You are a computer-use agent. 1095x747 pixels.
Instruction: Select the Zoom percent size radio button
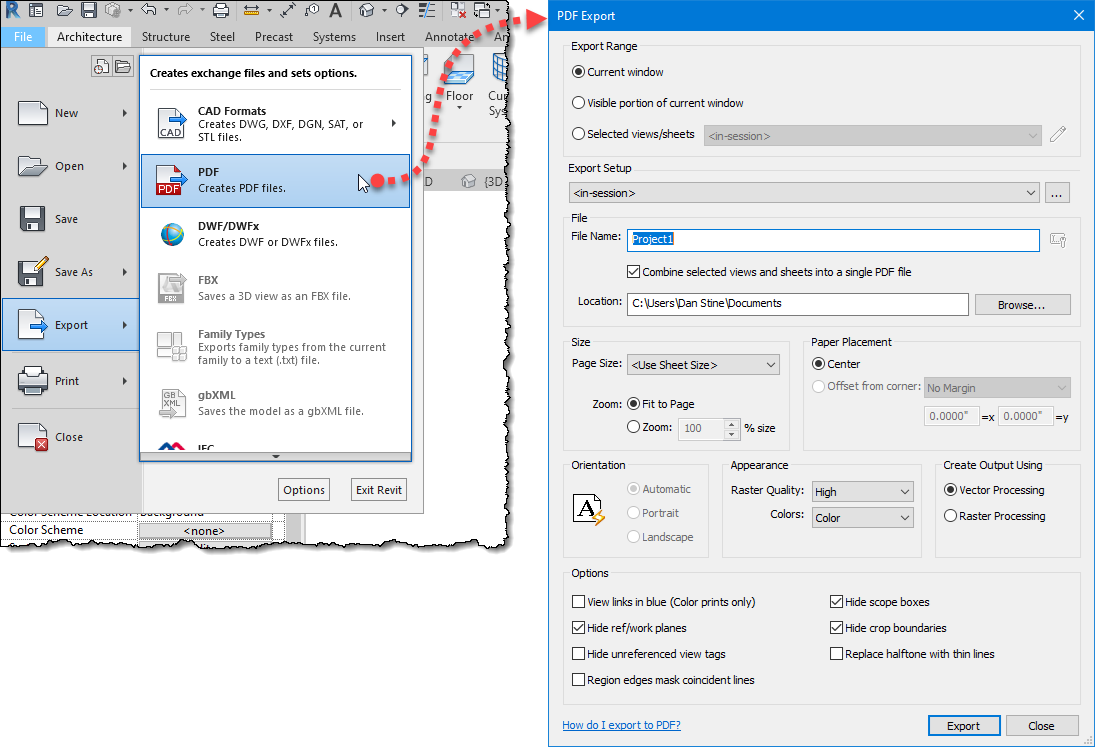pyautogui.click(x=633, y=427)
